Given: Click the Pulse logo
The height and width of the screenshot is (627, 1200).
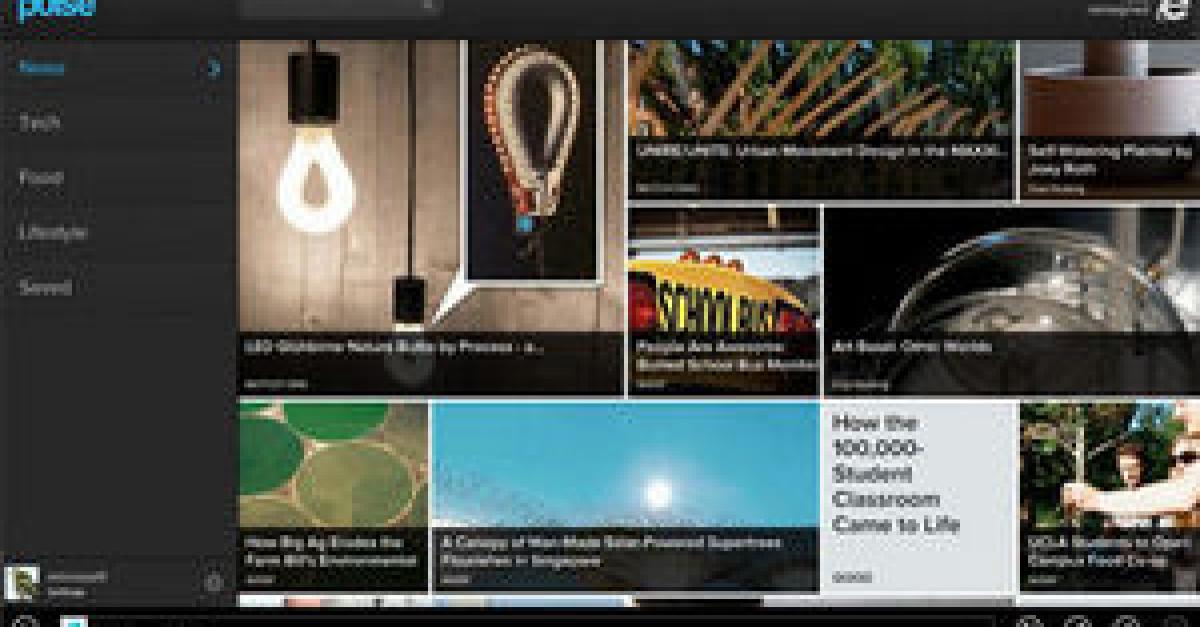Looking at the screenshot, I should pyautogui.click(x=56, y=9).
